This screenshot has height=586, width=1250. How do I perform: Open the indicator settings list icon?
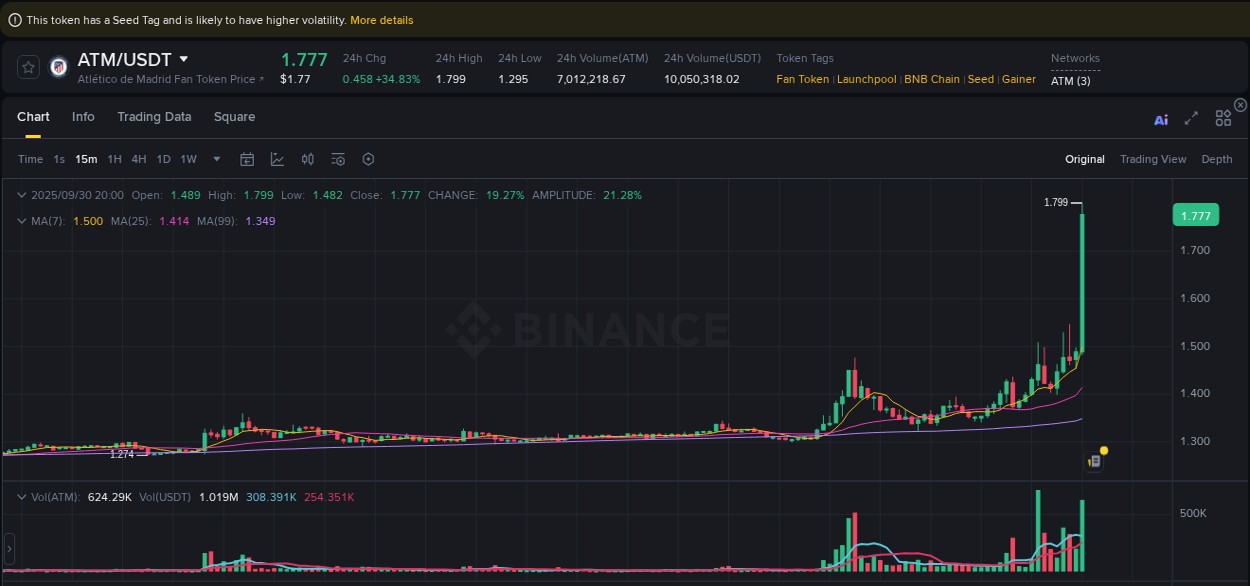(x=336, y=159)
